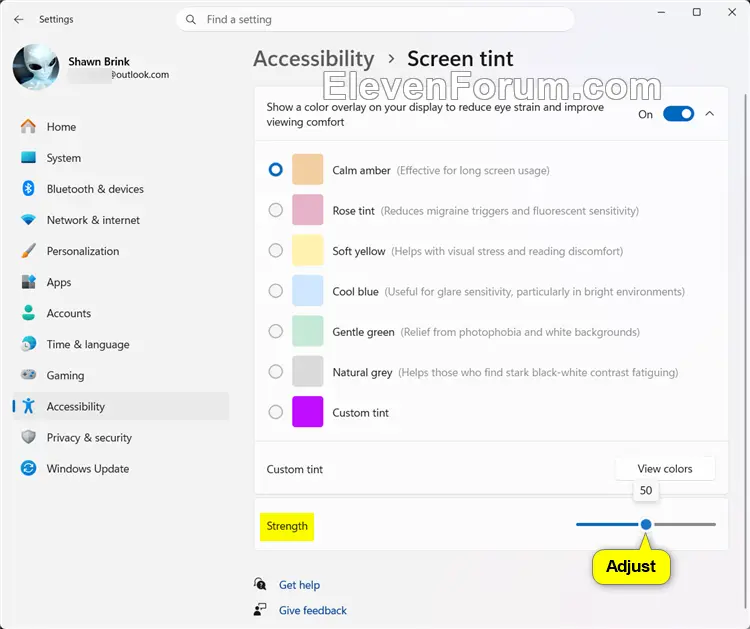Click the Gaming controller icon

(28, 375)
